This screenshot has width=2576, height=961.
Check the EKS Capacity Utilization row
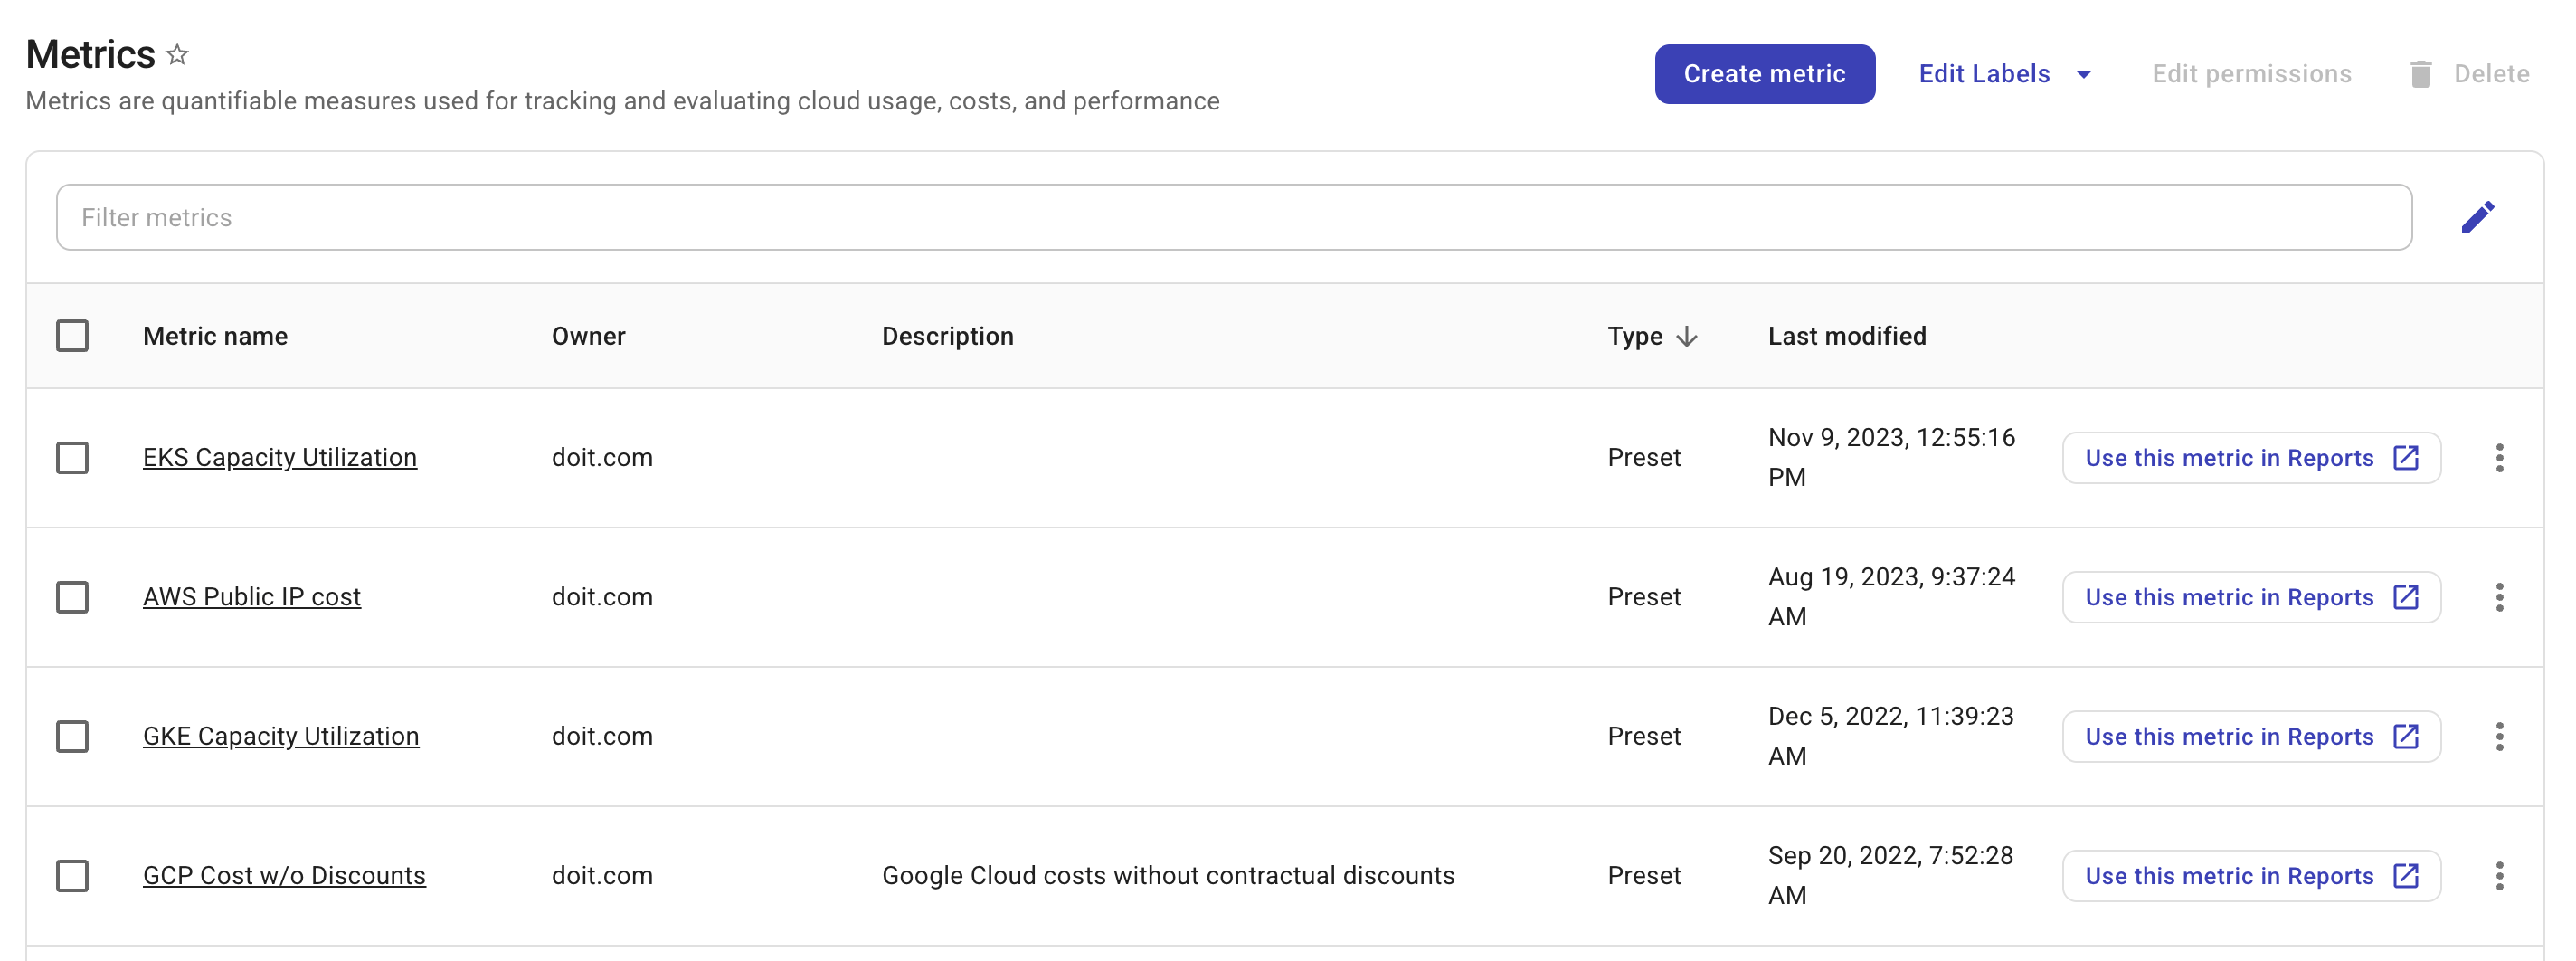click(72, 458)
